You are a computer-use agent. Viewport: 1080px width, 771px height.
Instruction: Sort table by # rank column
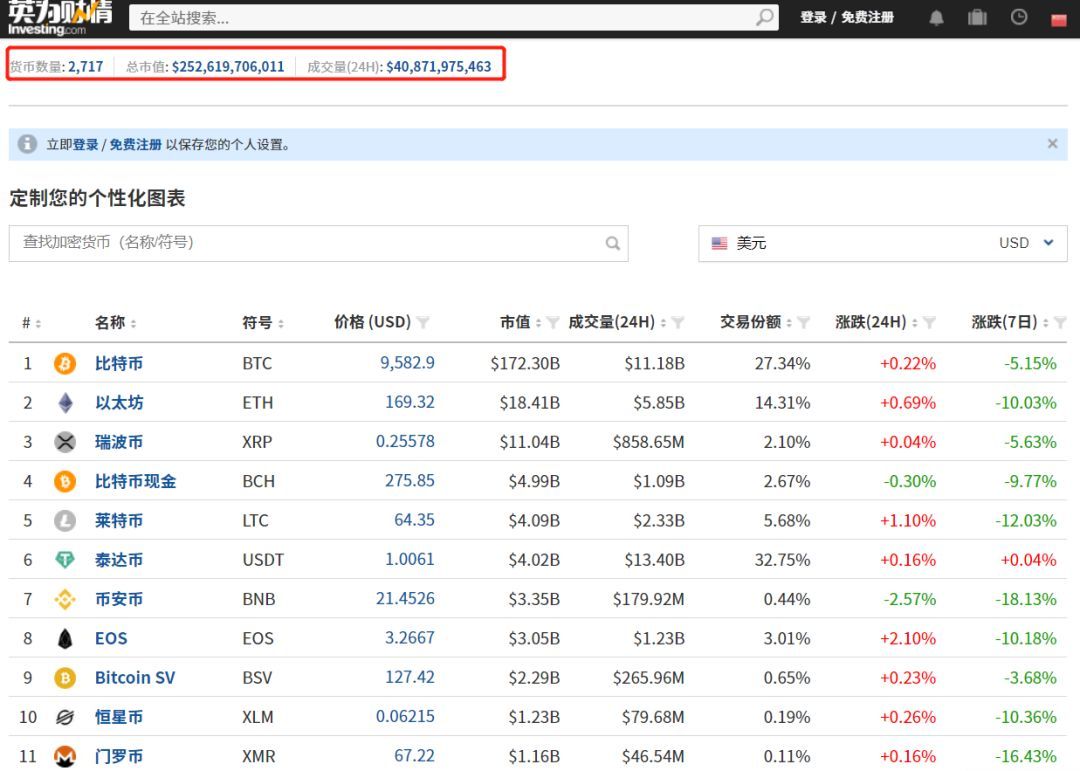tap(31, 322)
